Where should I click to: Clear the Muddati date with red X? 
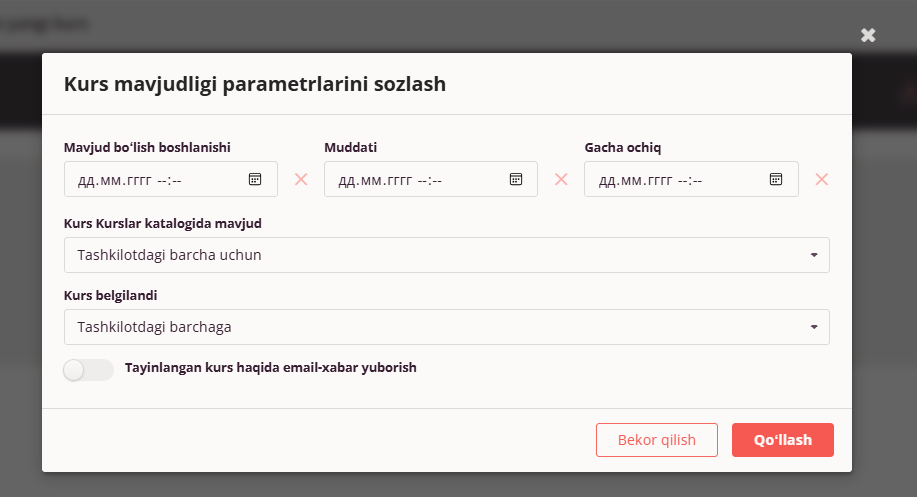tap(561, 179)
